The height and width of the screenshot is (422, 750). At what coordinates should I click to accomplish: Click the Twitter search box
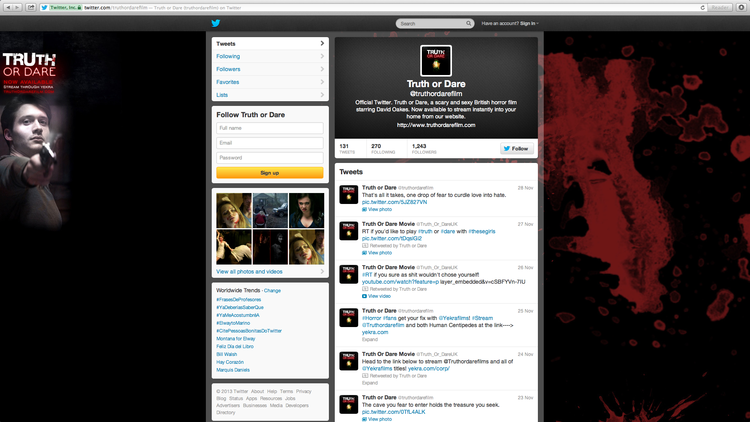(435, 23)
